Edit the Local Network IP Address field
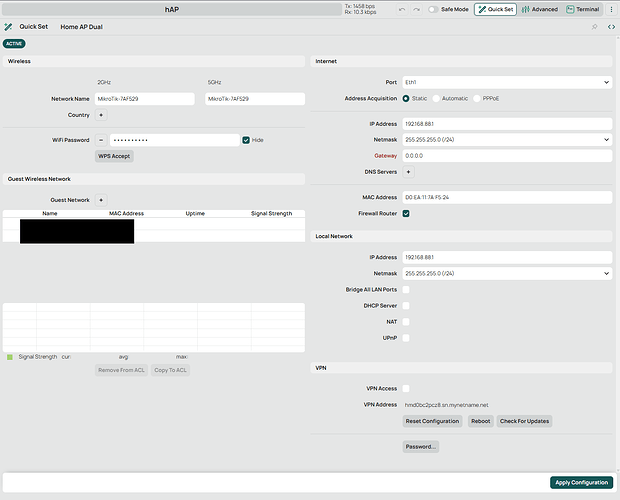 (507, 257)
